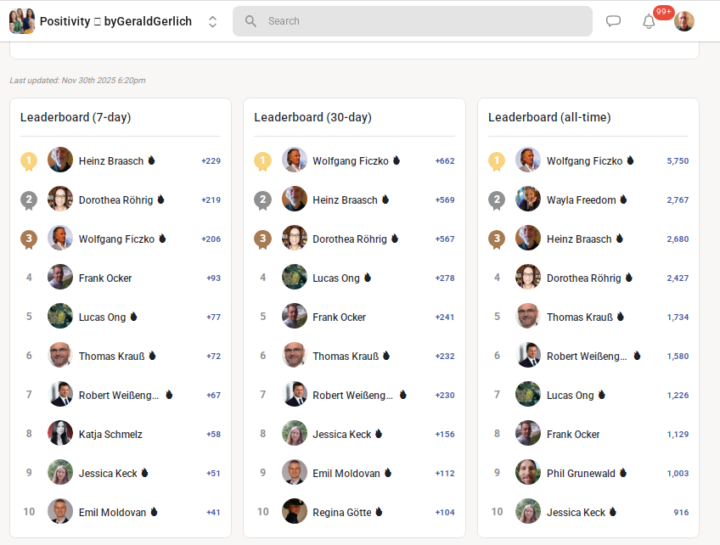Click fire icon beside Wolfgang Ficzko, 30-day
This screenshot has height=545, width=720.
396,160
